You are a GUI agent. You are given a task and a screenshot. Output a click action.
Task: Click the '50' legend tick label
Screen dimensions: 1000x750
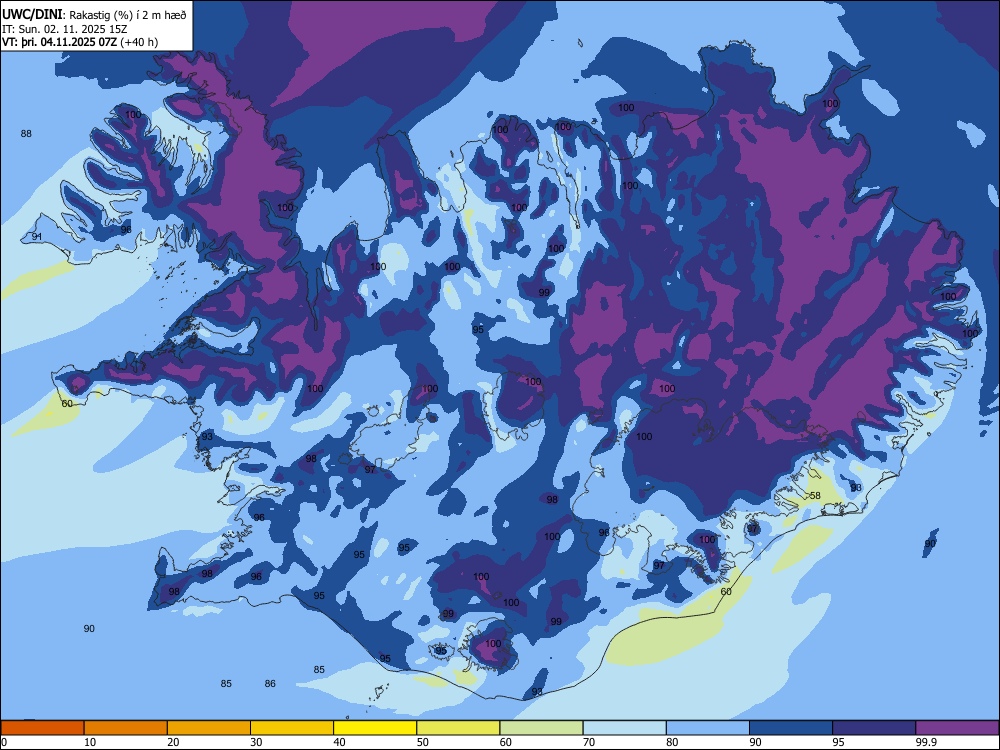pos(423,742)
